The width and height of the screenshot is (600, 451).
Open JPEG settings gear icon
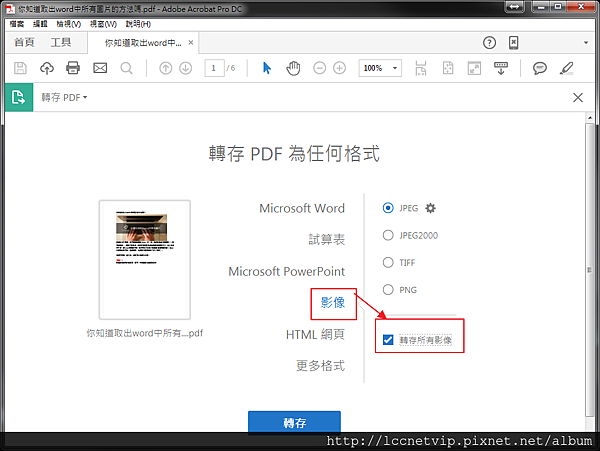point(431,208)
